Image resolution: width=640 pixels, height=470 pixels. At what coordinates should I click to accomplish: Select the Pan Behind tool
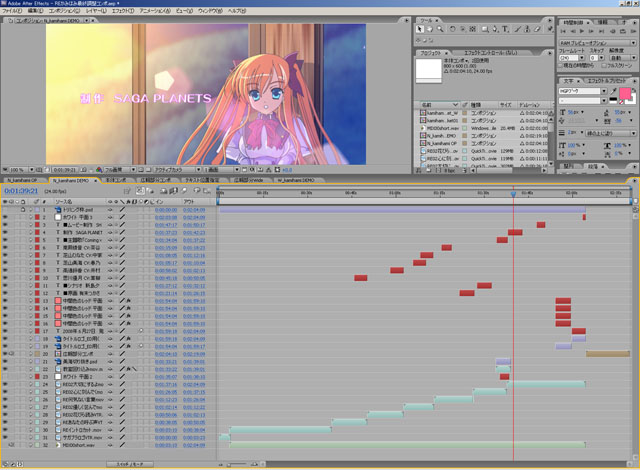473,29
